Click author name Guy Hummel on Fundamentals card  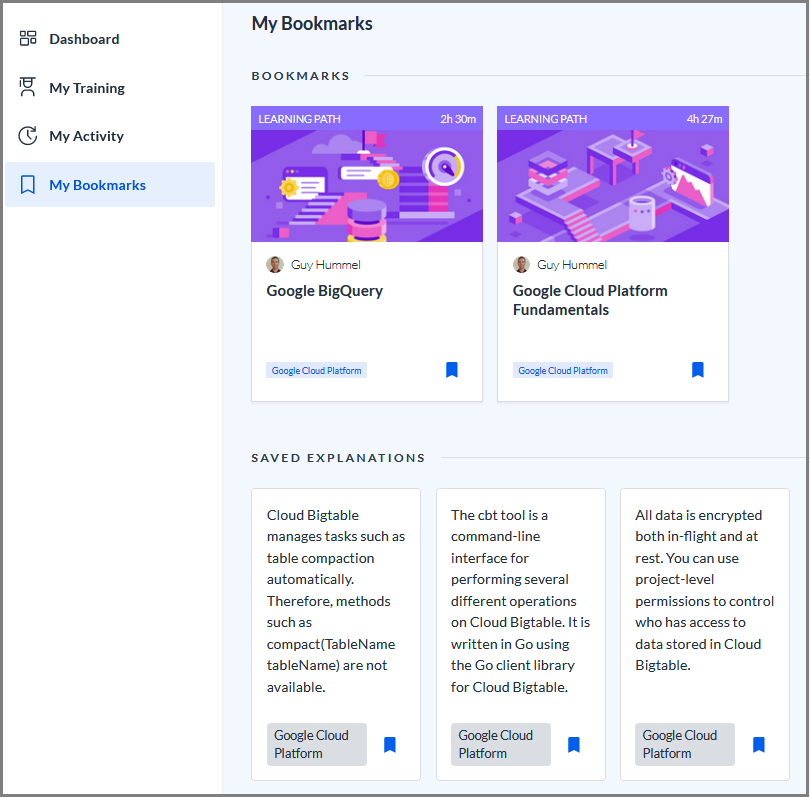(572, 265)
